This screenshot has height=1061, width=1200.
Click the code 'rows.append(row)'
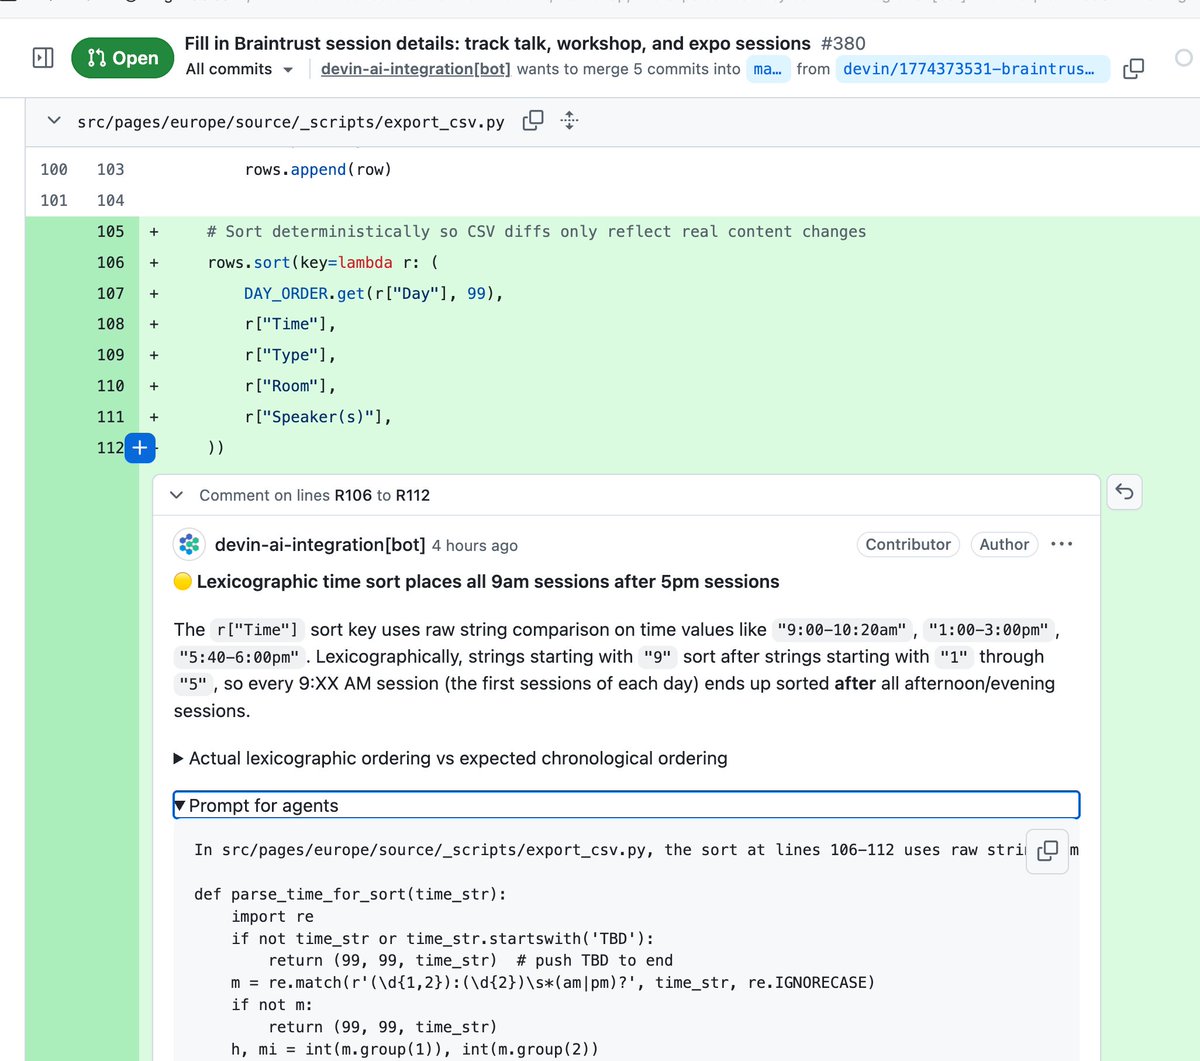[318, 169]
